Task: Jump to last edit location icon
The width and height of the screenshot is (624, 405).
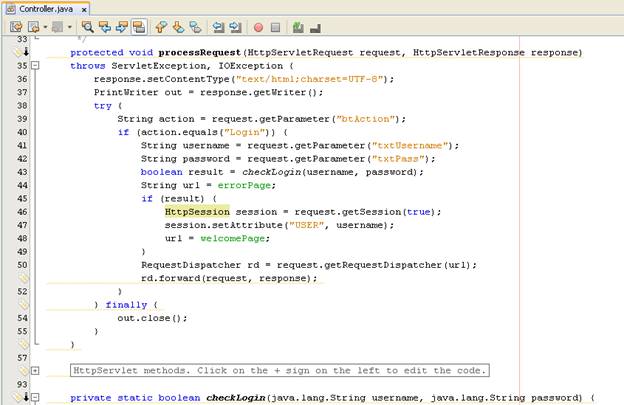Action: tap(16, 27)
